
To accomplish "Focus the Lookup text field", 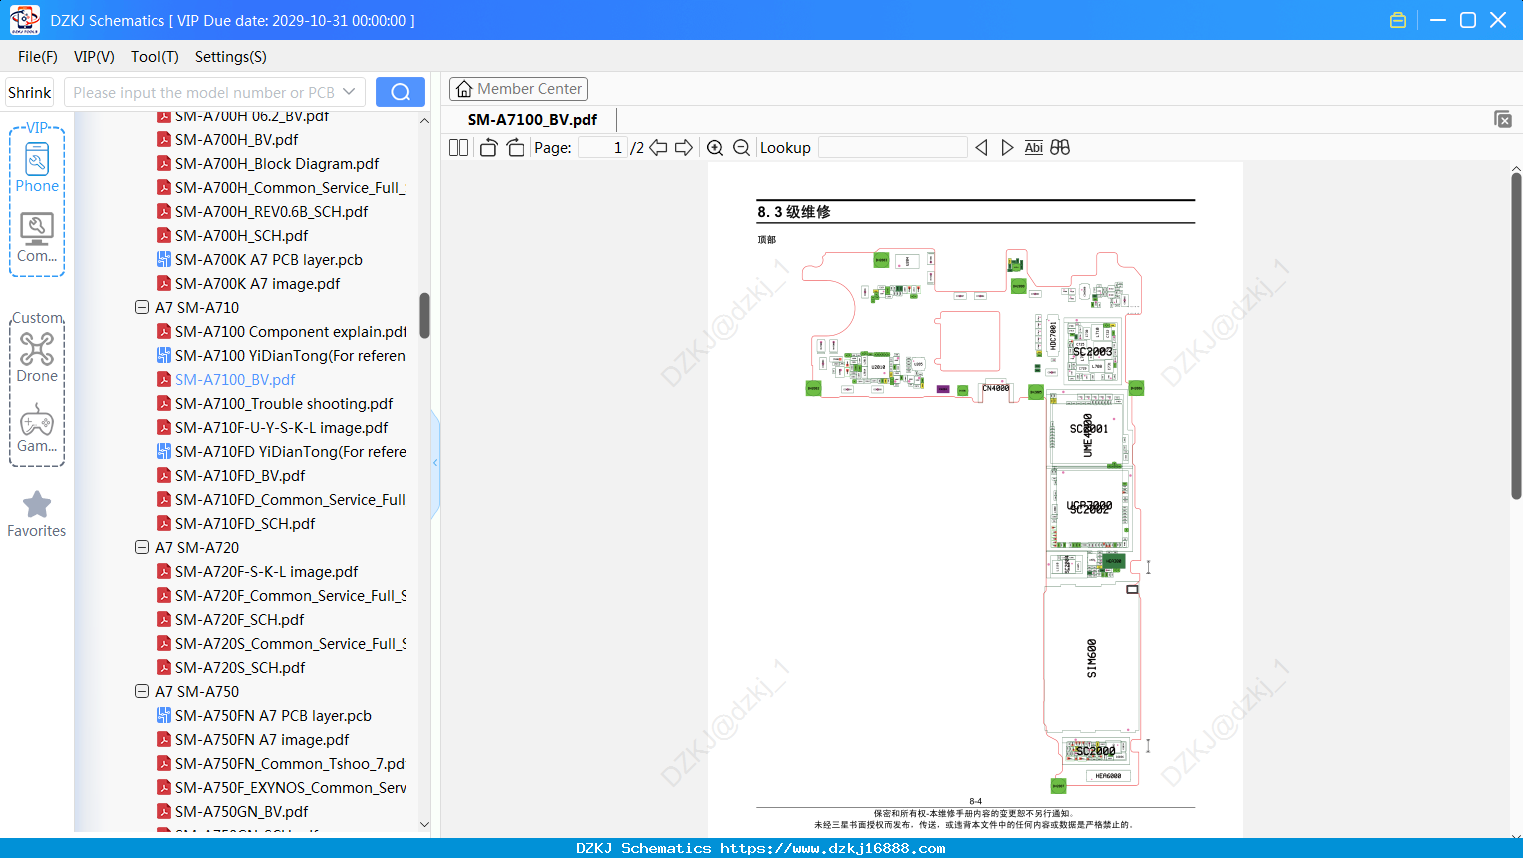I will (x=893, y=148).
